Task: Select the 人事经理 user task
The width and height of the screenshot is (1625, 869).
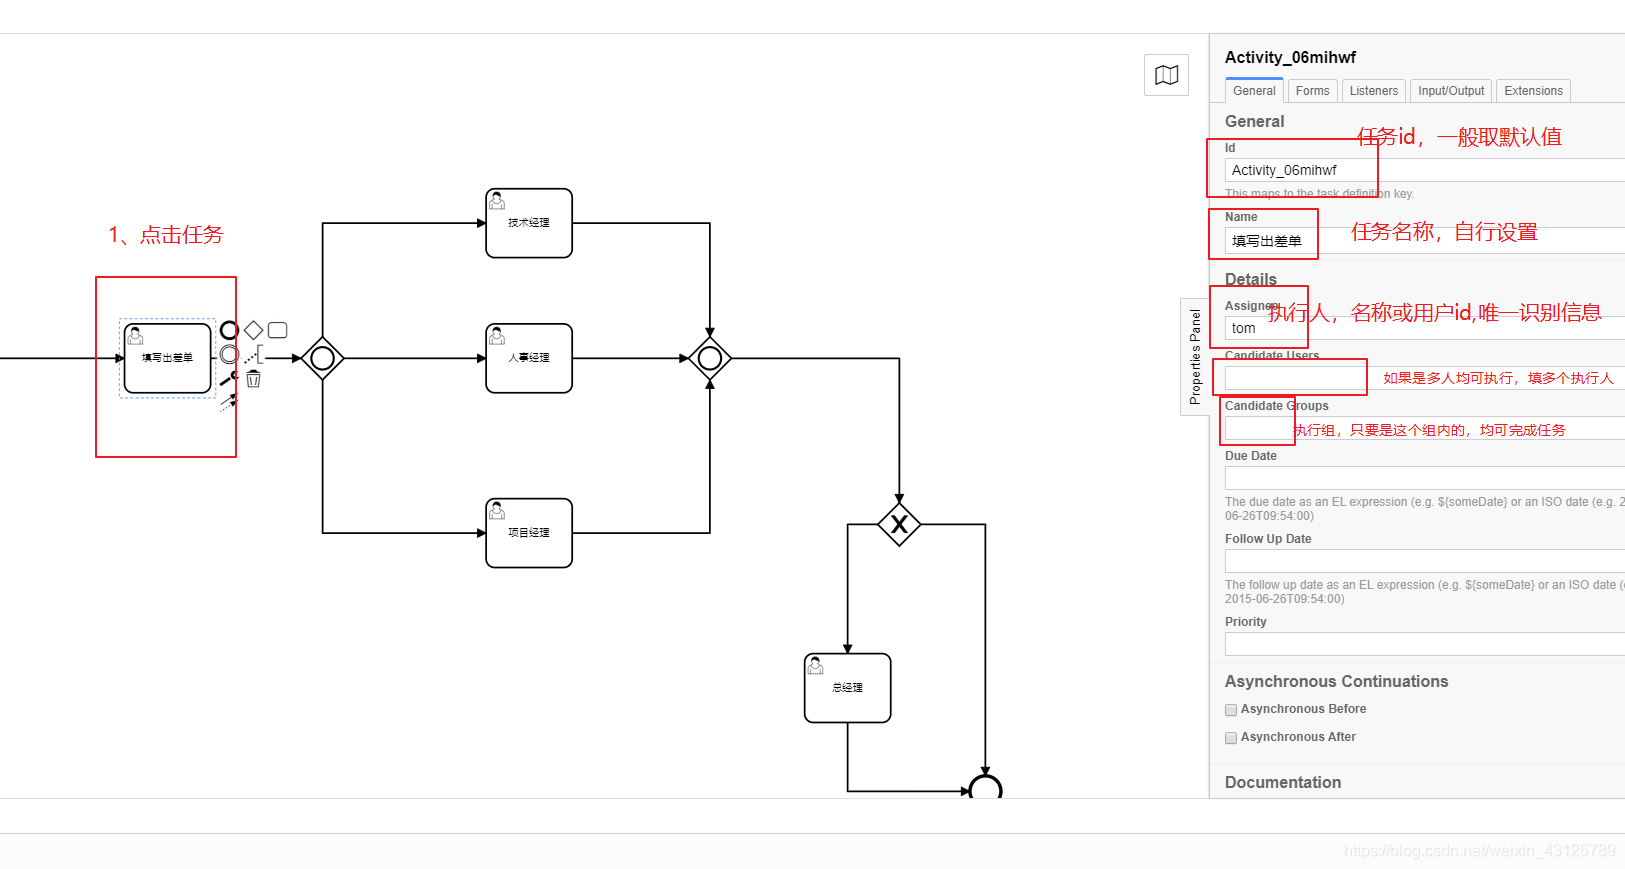Action: (529, 358)
